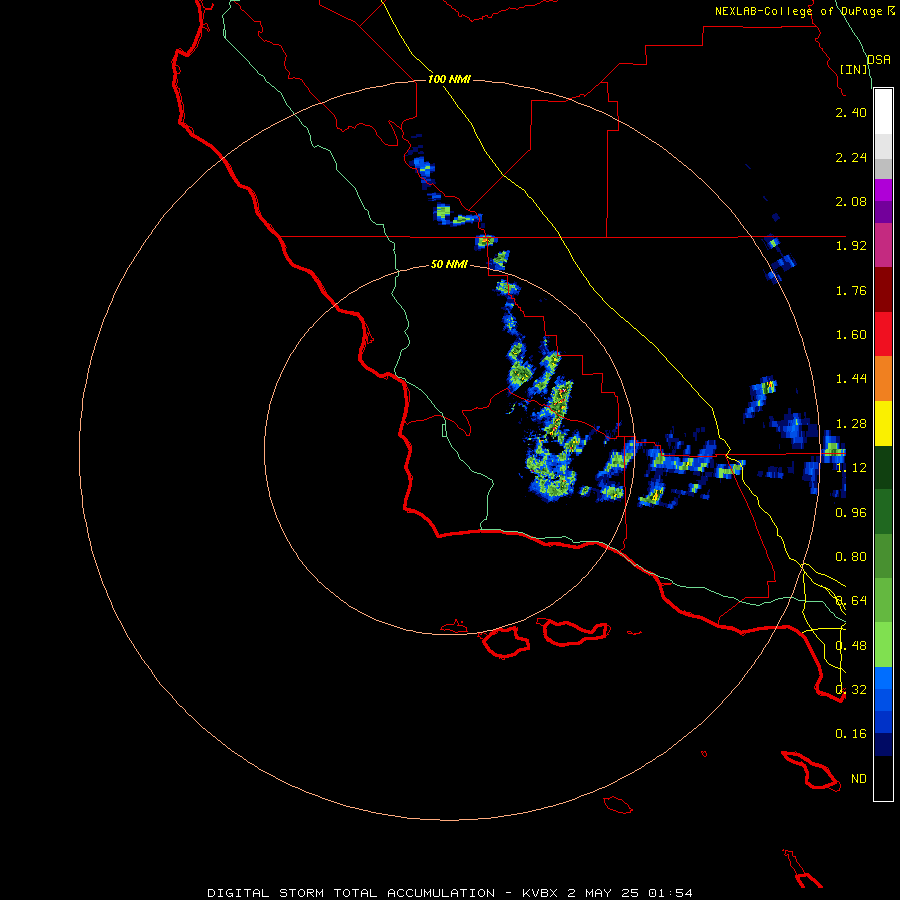The height and width of the screenshot is (900, 900).
Task: Click the DSA product label
Action: pyautogui.click(x=879, y=59)
